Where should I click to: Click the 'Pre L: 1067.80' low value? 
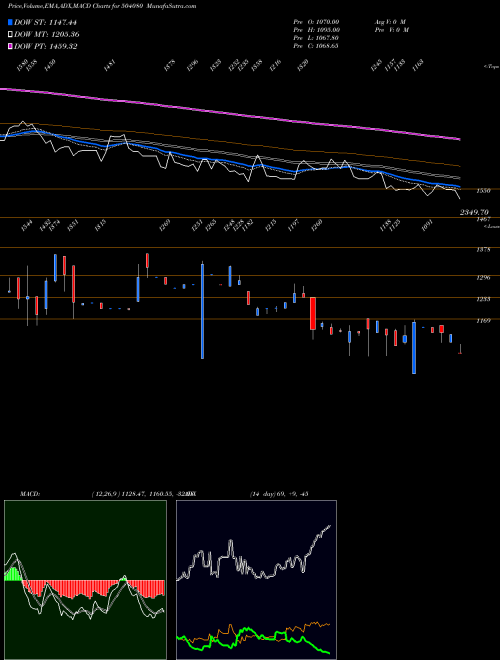[x=316, y=38]
